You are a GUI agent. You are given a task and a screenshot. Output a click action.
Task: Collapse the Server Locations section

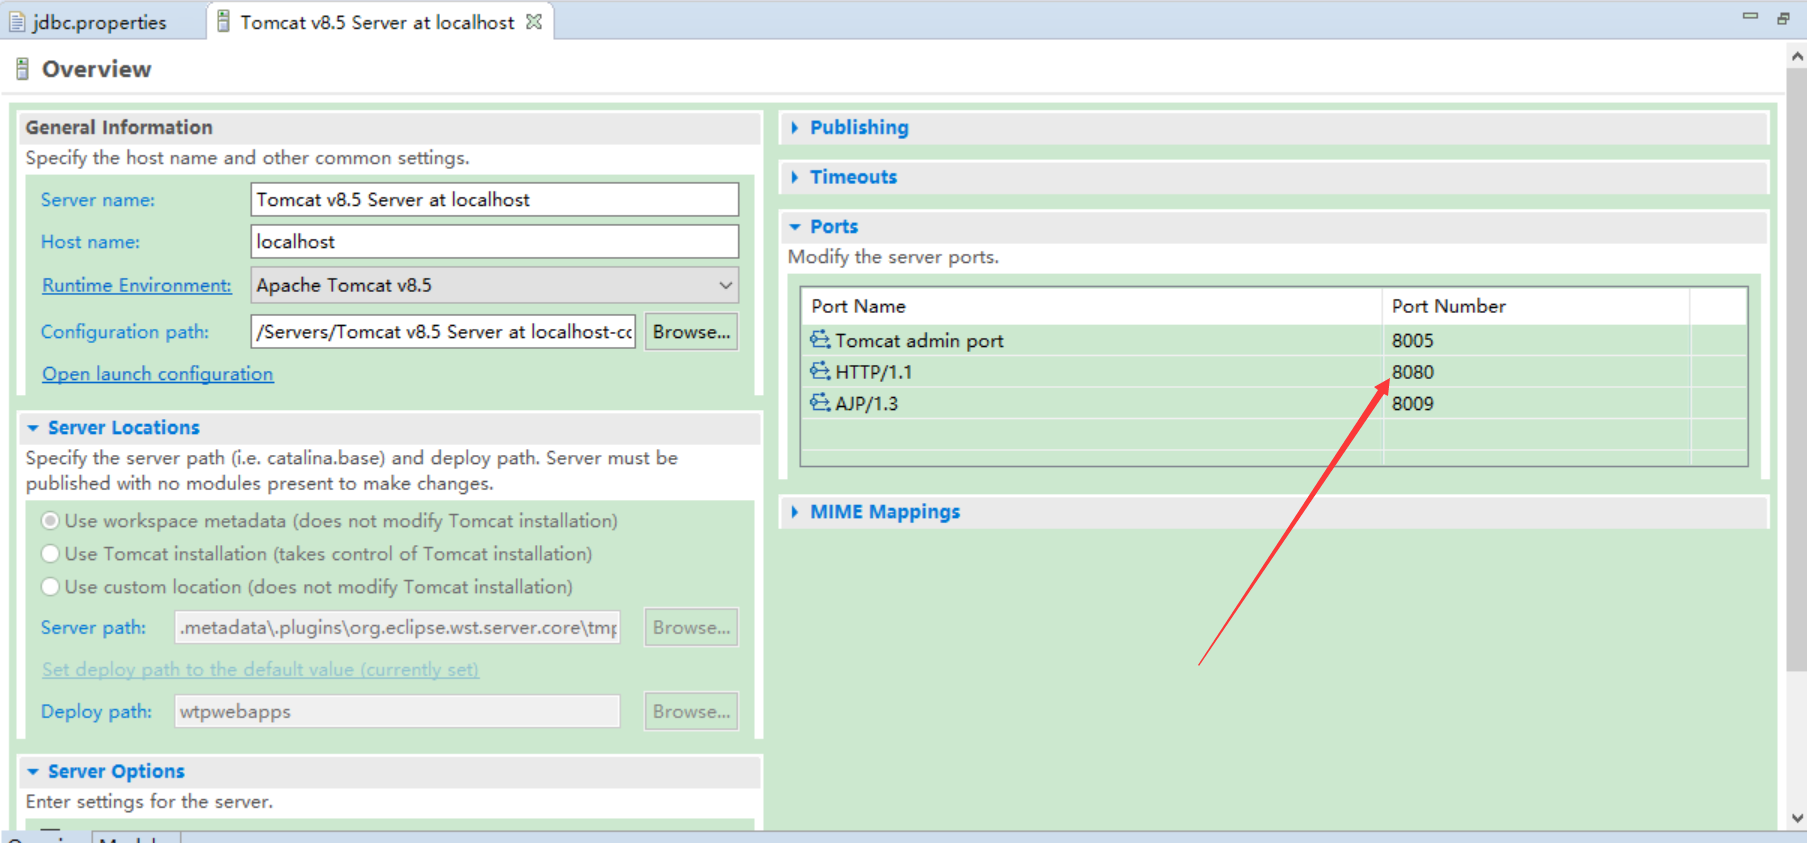(33, 428)
